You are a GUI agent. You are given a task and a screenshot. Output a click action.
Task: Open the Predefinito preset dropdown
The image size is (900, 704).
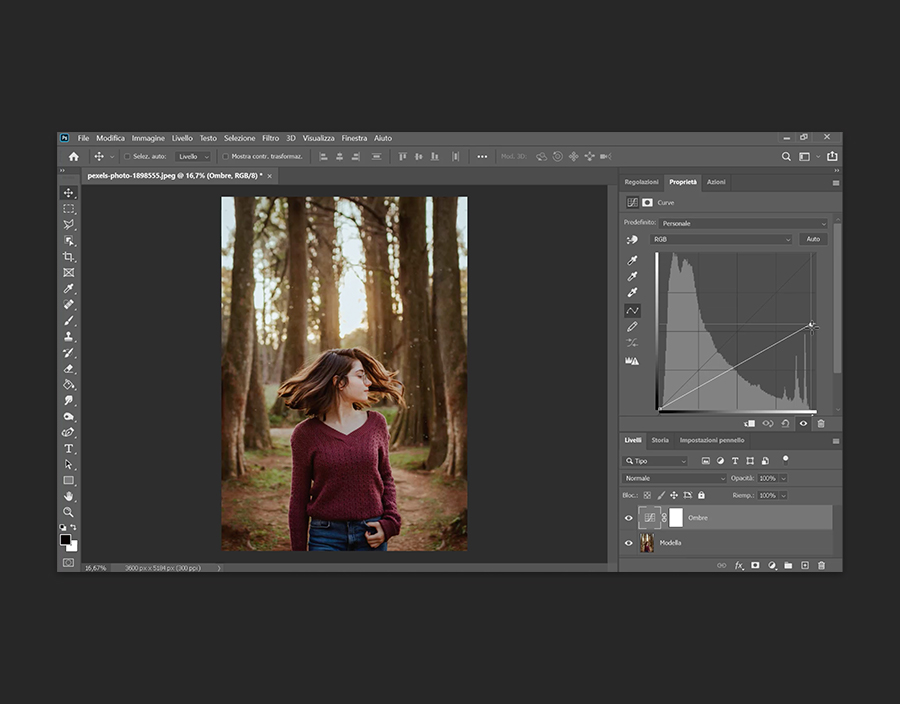pos(743,223)
